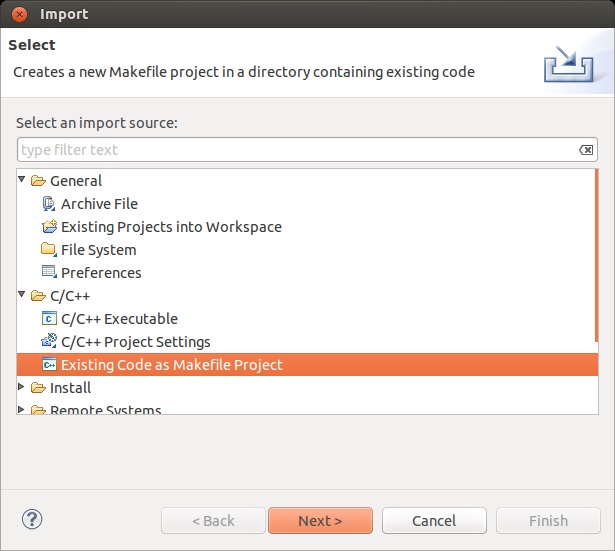Collapse the C/C++ category
Screen dimensions: 615x551
point(22,296)
